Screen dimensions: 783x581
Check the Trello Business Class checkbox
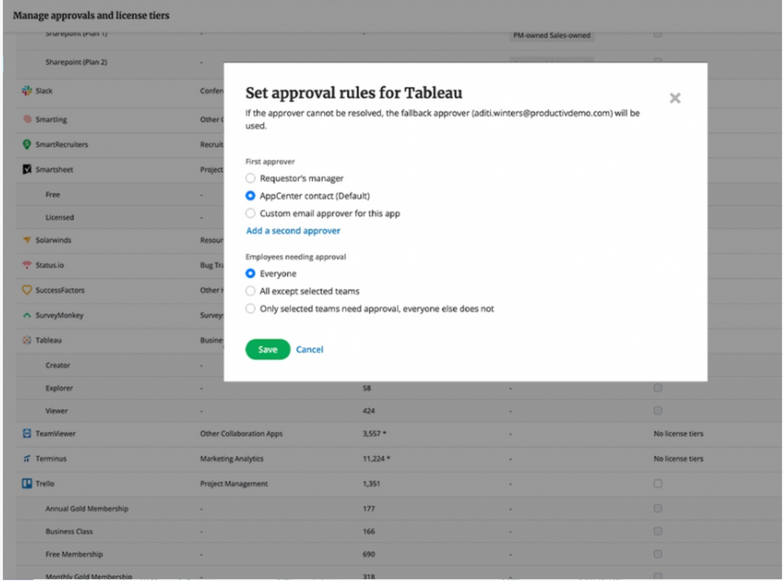tap(658, 532)
